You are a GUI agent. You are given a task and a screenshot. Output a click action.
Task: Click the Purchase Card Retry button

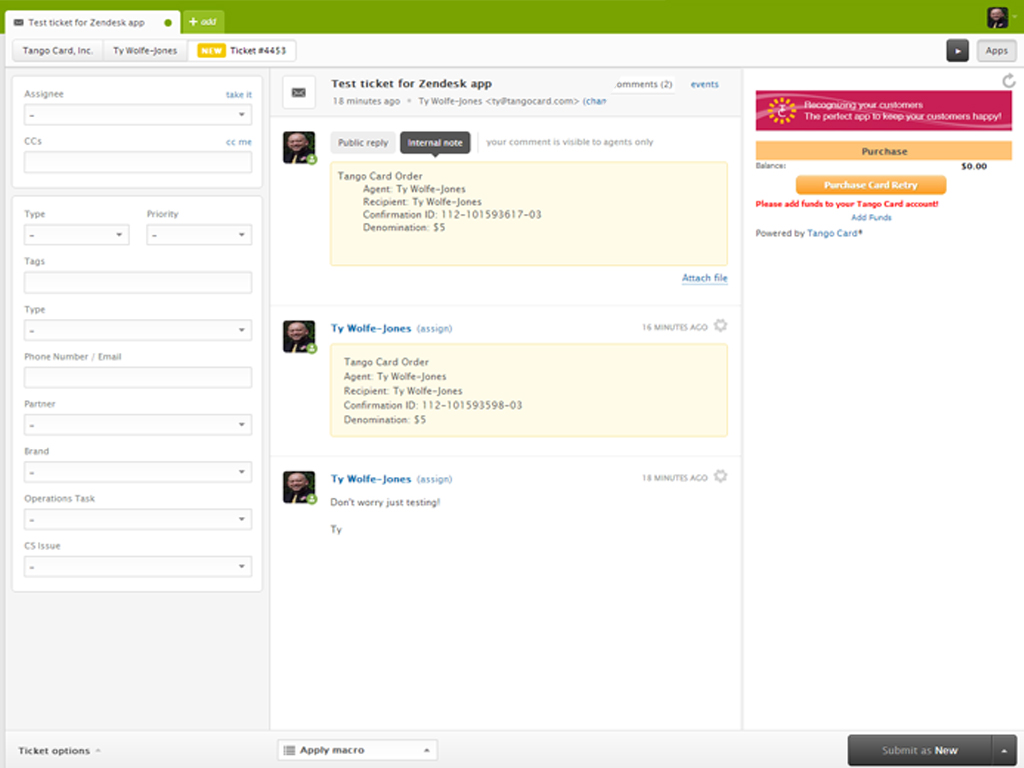(870, 185)
